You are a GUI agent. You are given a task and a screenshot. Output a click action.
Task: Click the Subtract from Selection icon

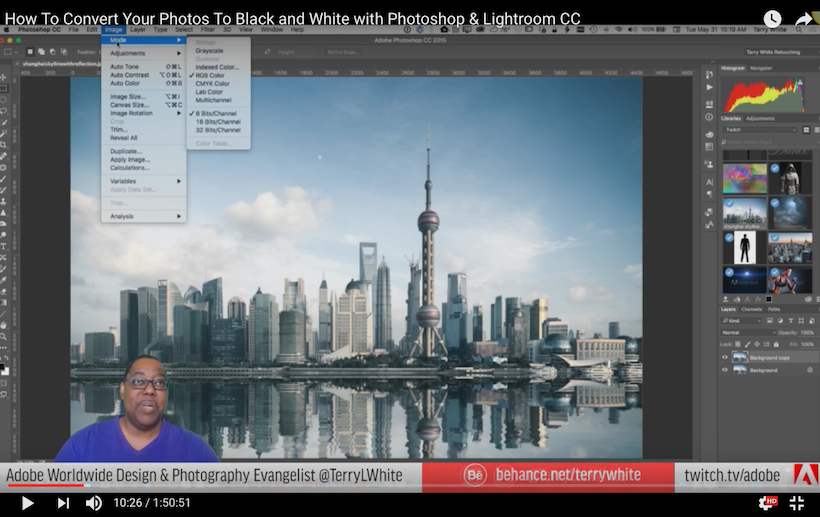pyautogui.click(x=52, y=52)
